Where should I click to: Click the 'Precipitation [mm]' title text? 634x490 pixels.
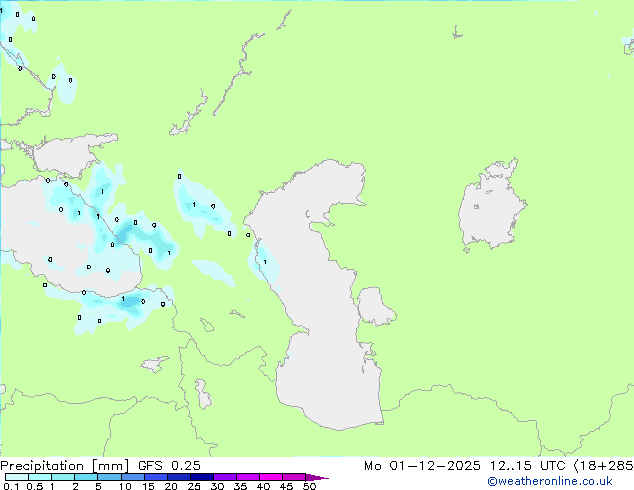coord(65,466)
